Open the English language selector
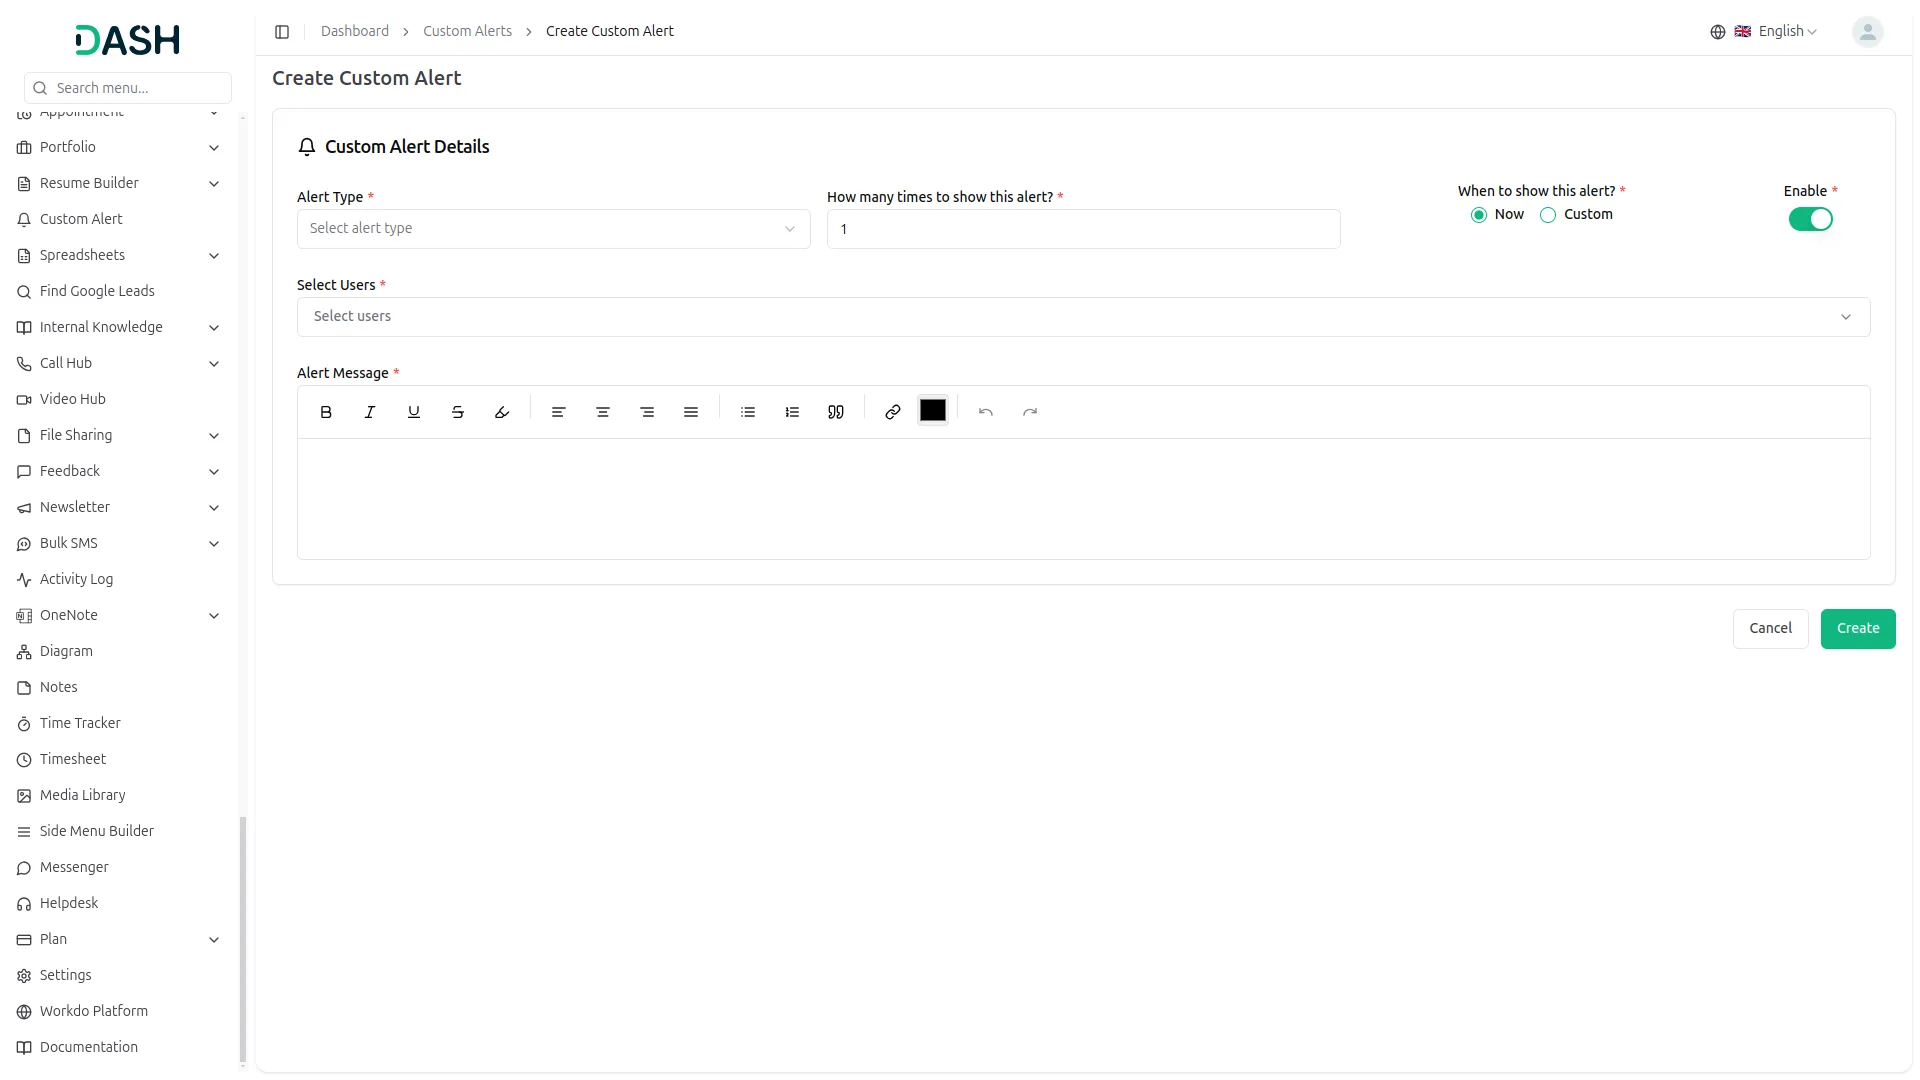This screenshot has width=1920, height=1080. pos(1779,32)
